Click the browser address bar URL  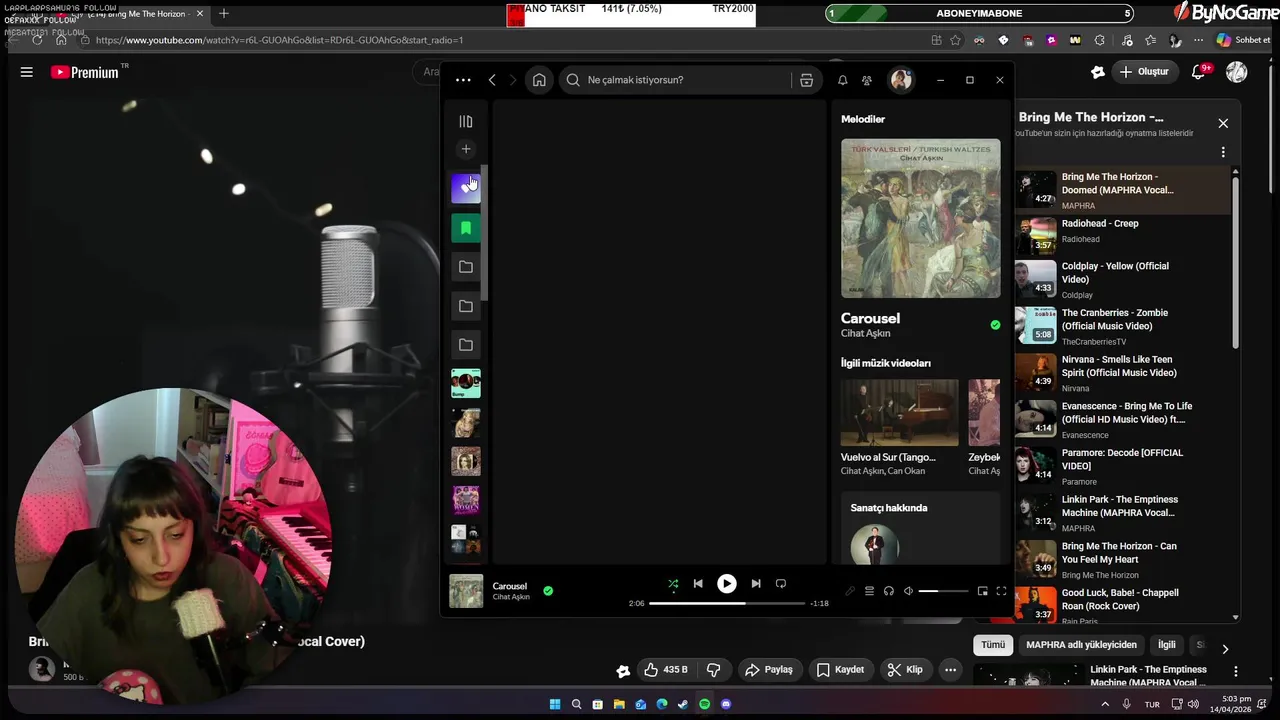[279, 40]
